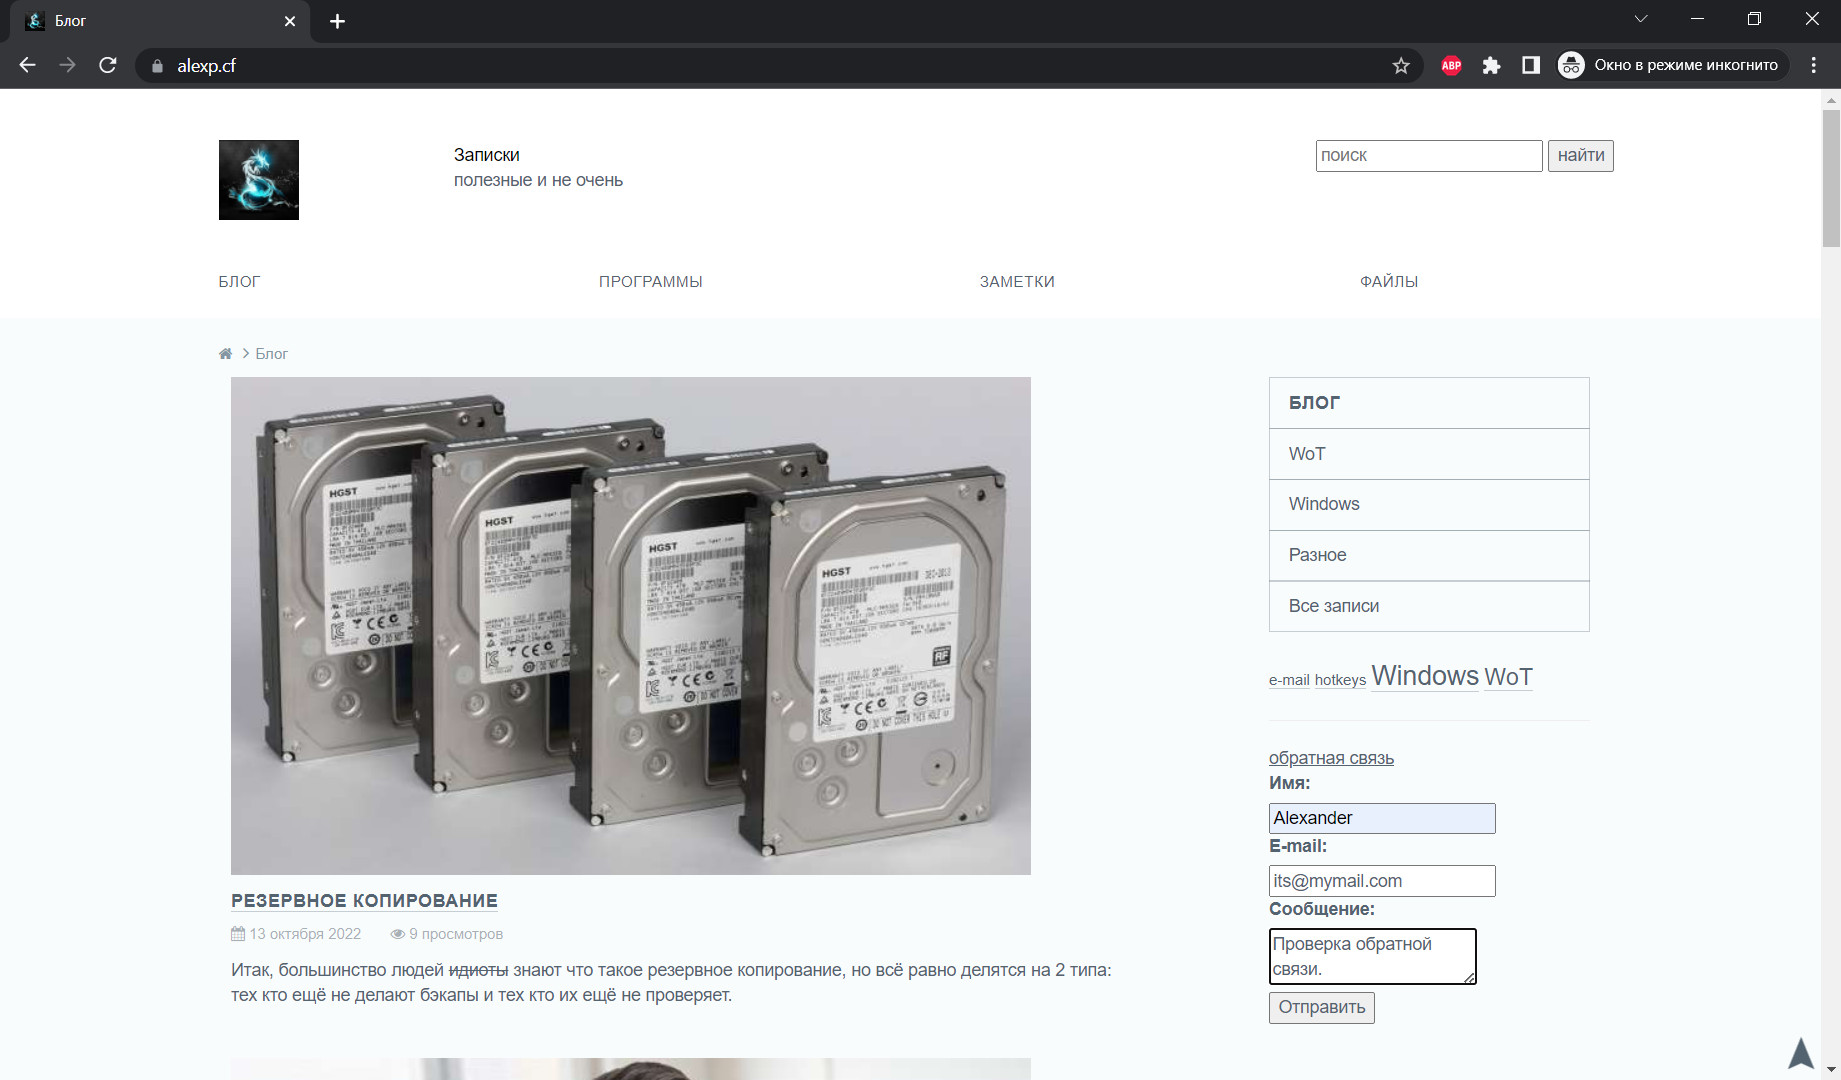Click the home breadcrumb icon
The height and width of the screenshot is (1080, 1841).
click(x=225, y=354)
